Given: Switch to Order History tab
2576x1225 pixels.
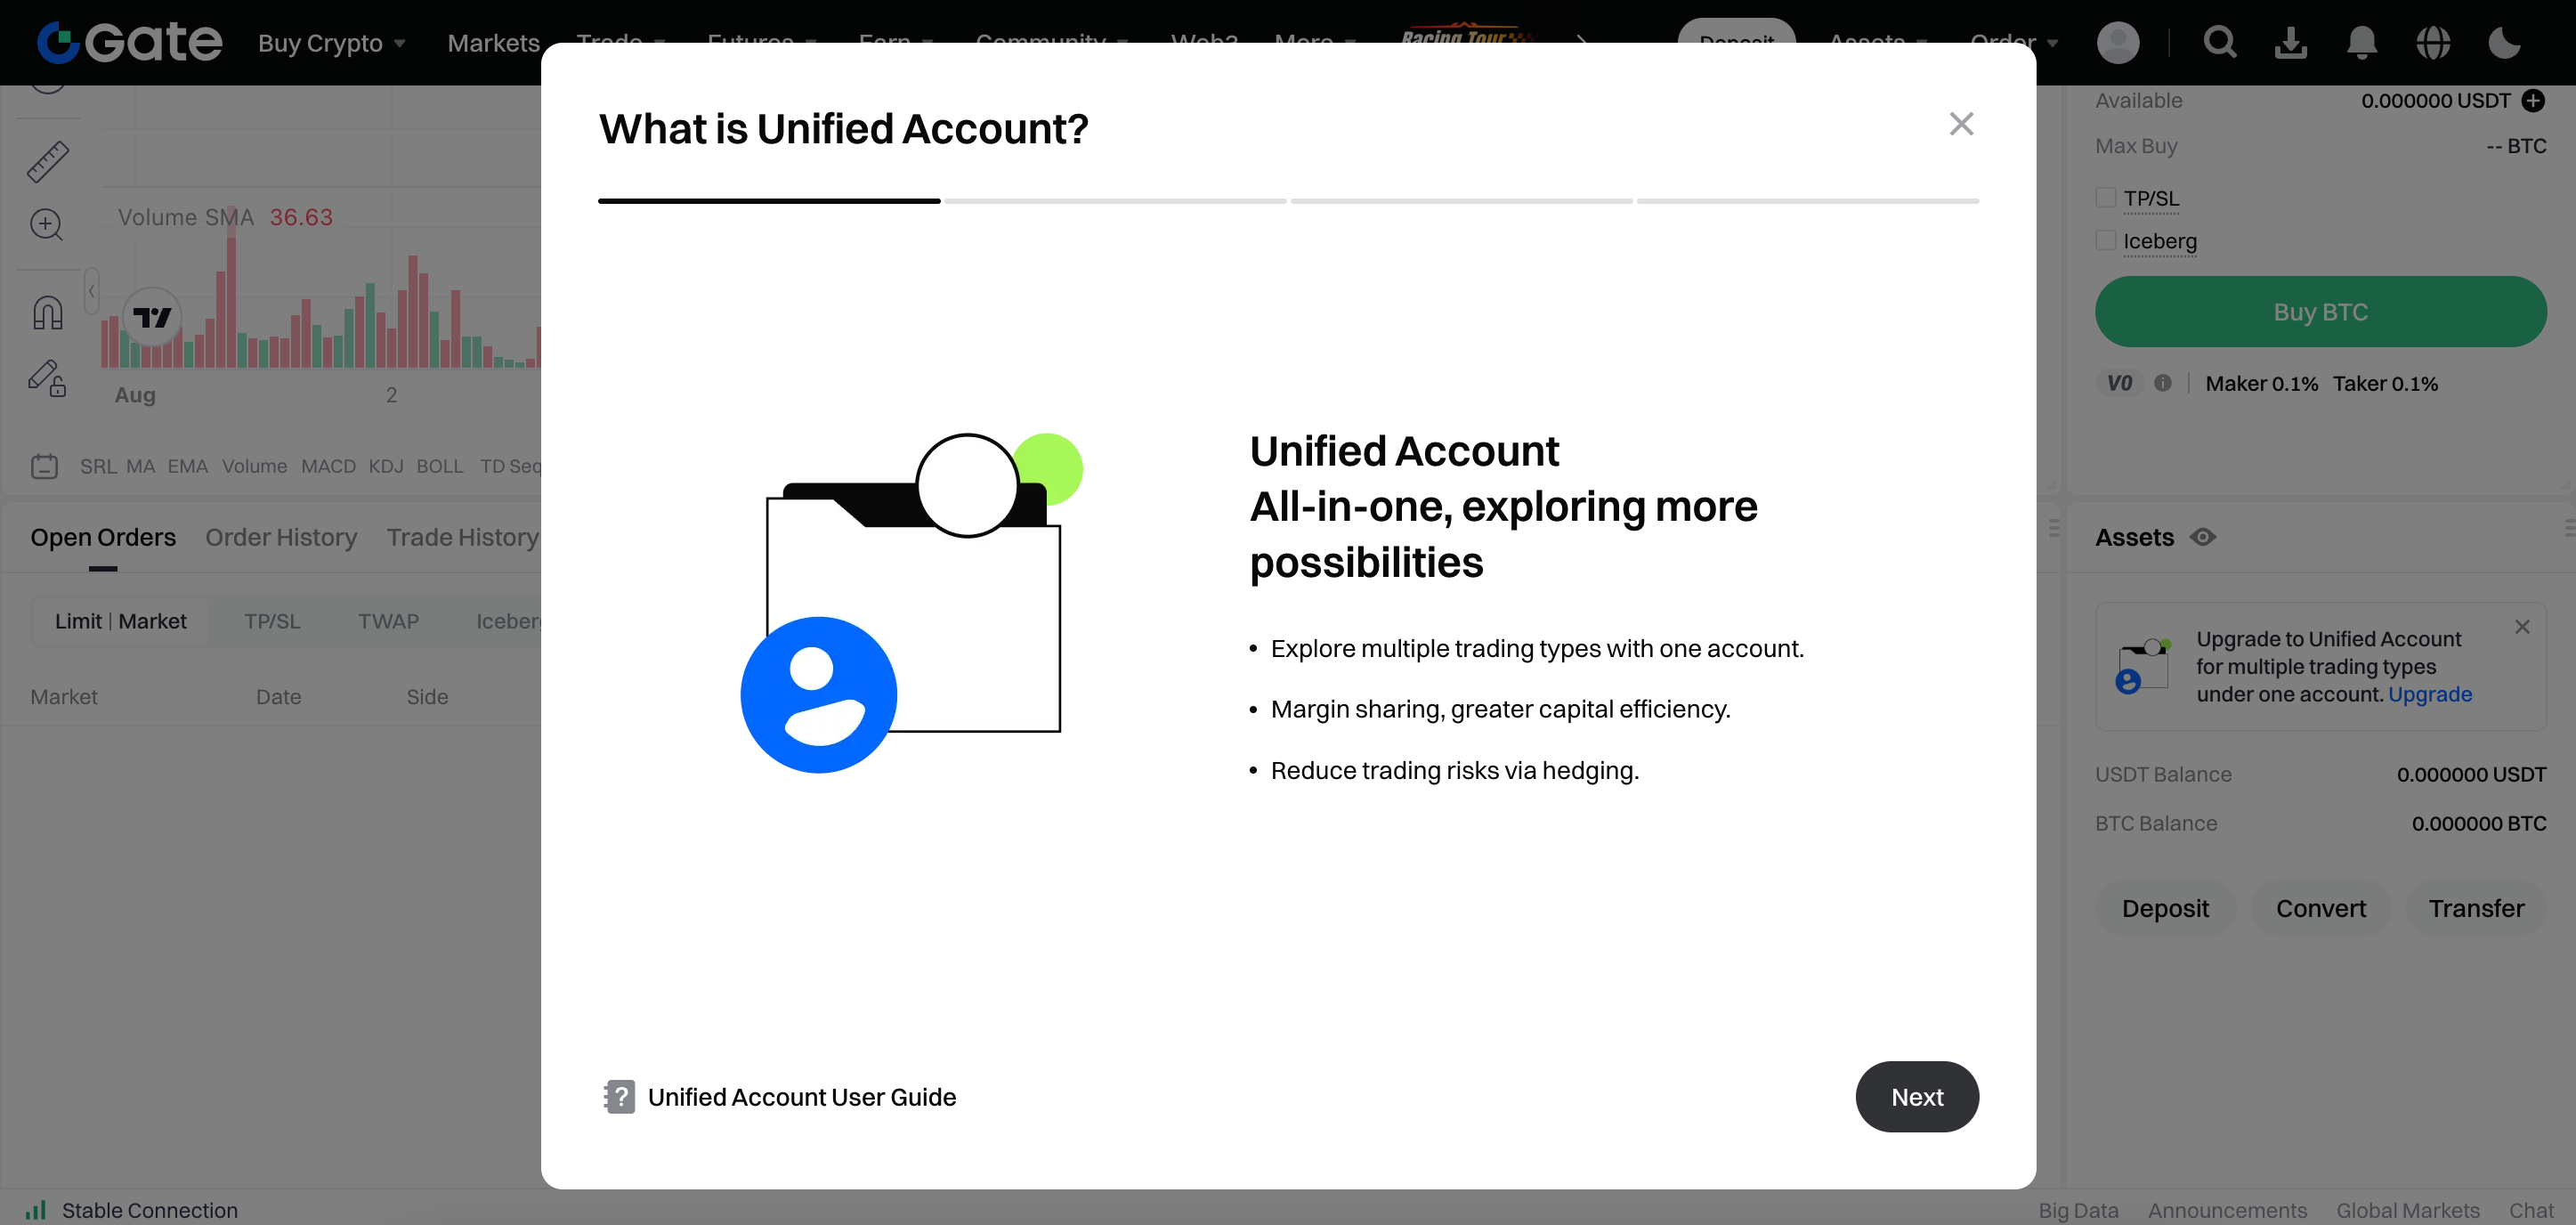Looking at the screenshot, I should click(281, 537).
